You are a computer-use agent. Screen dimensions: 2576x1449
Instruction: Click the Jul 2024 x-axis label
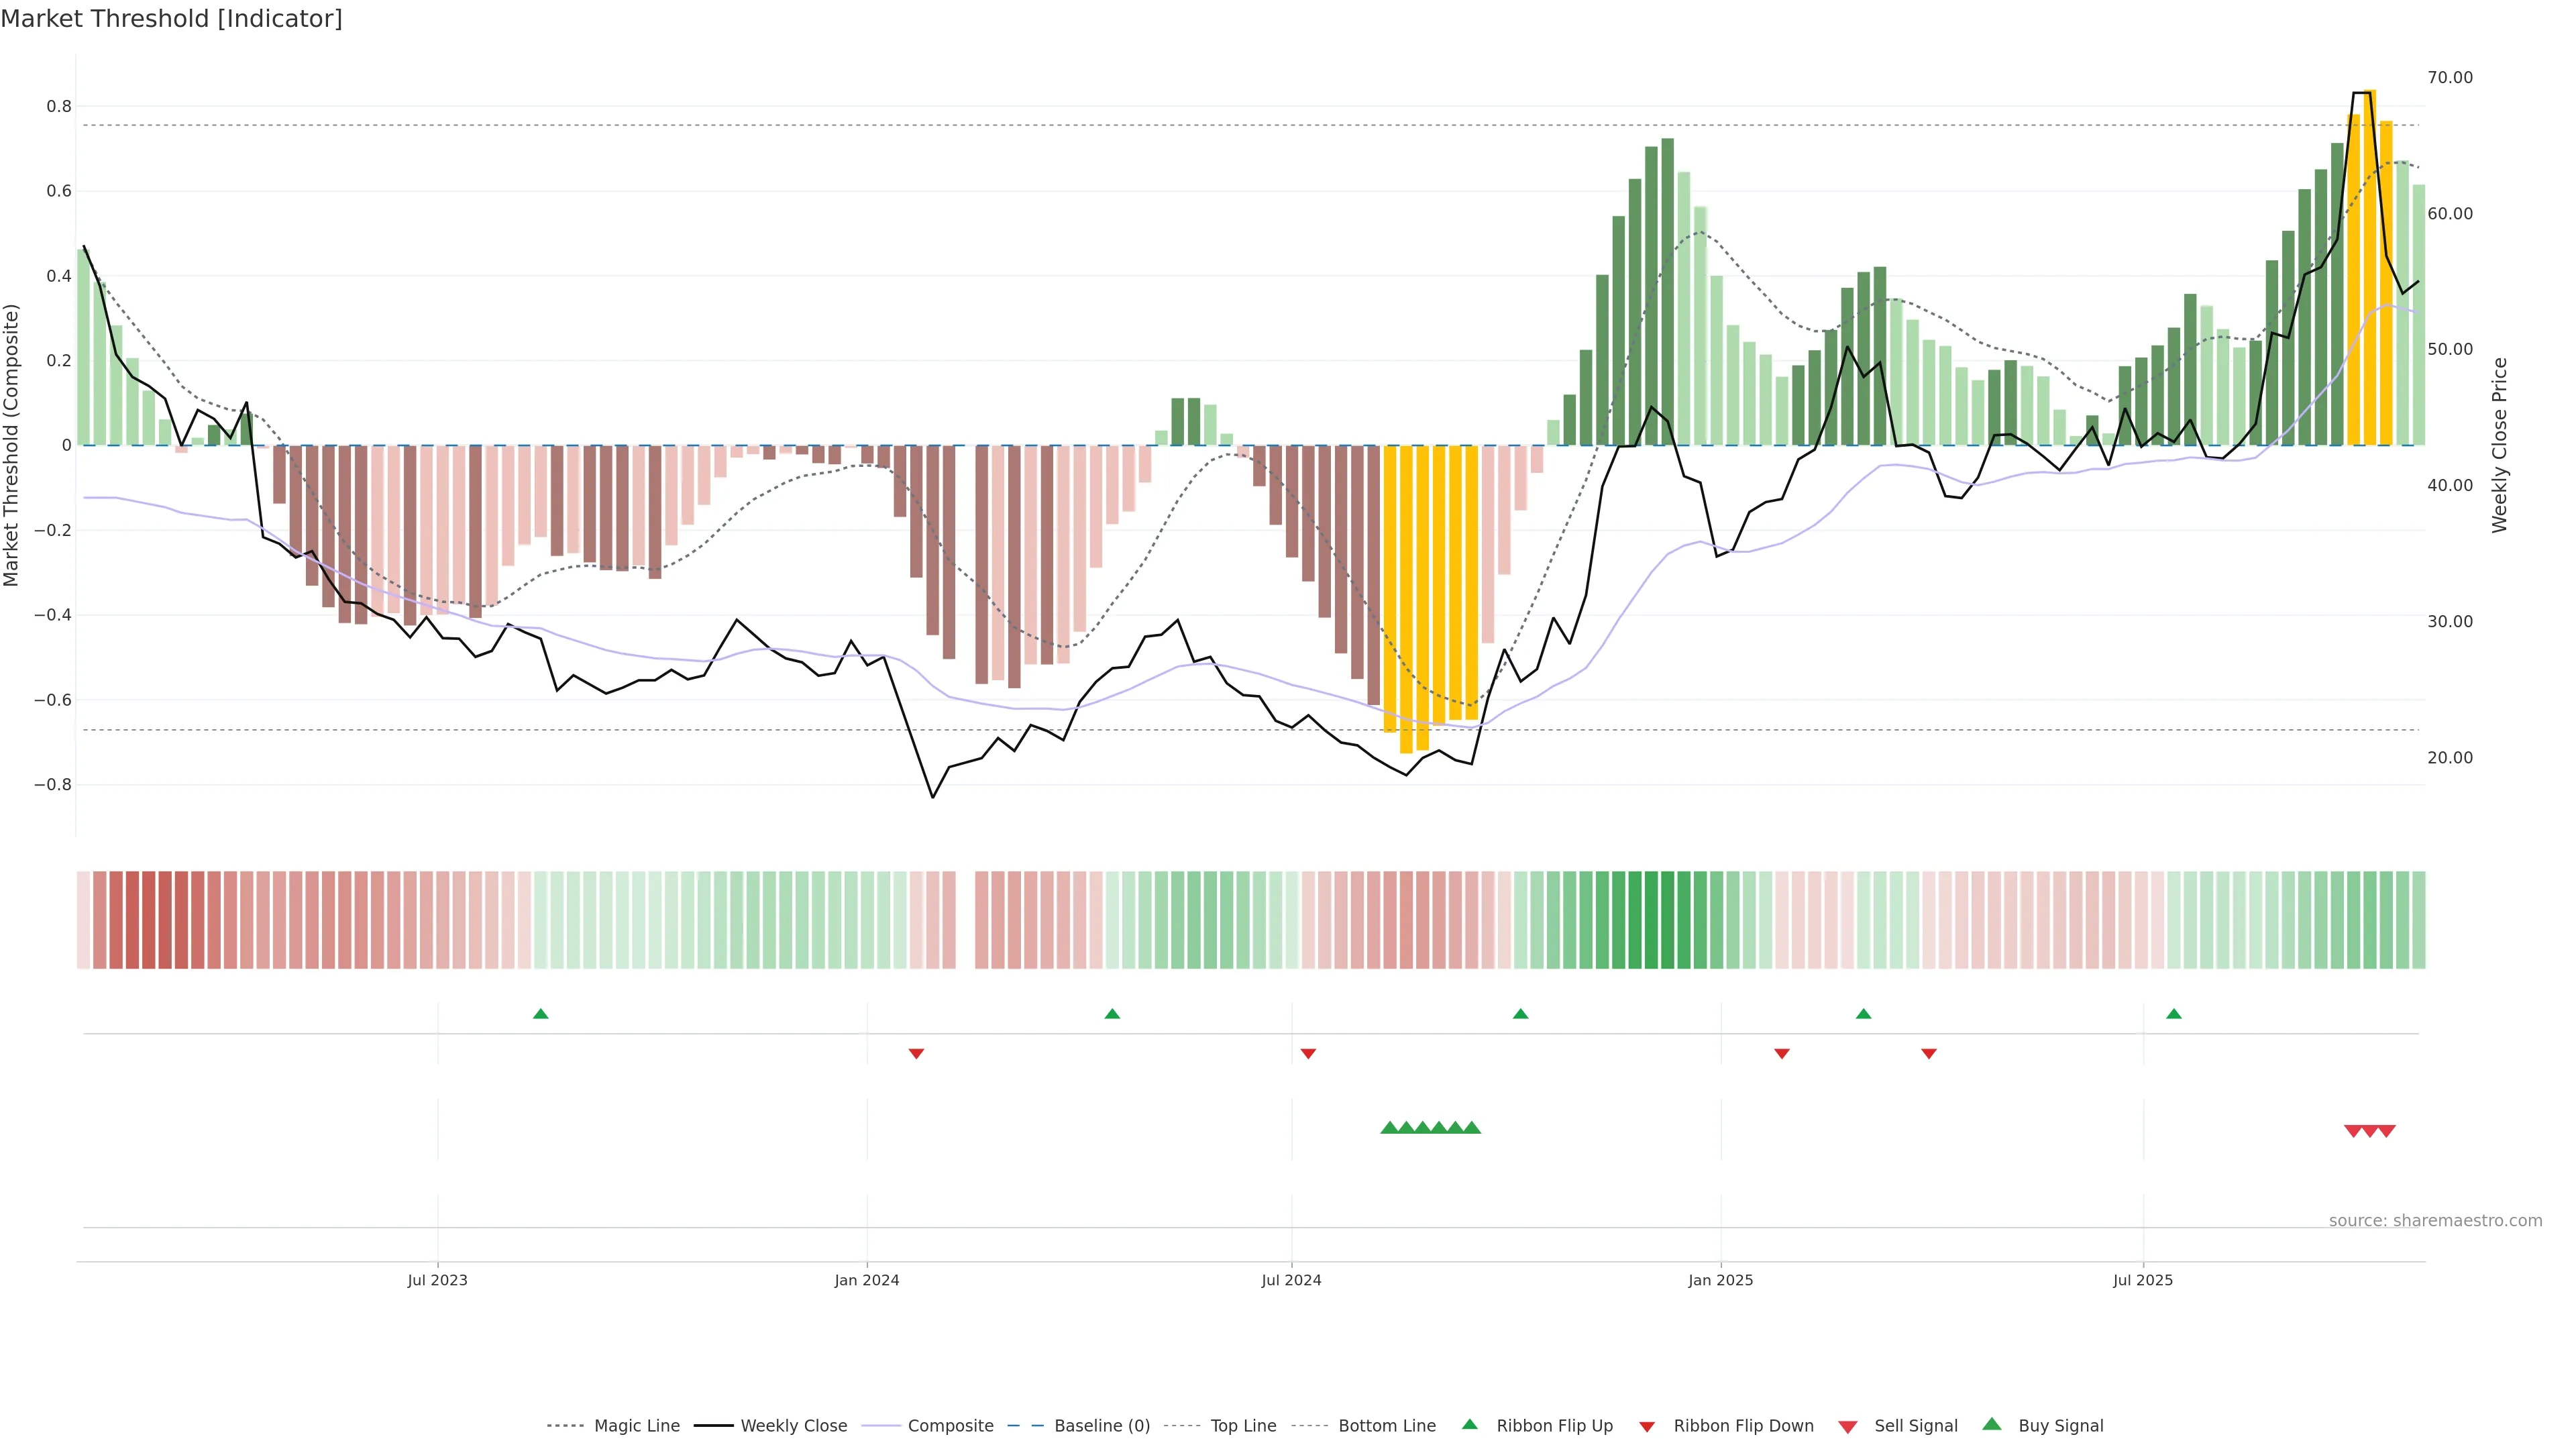[1291, 1280]
